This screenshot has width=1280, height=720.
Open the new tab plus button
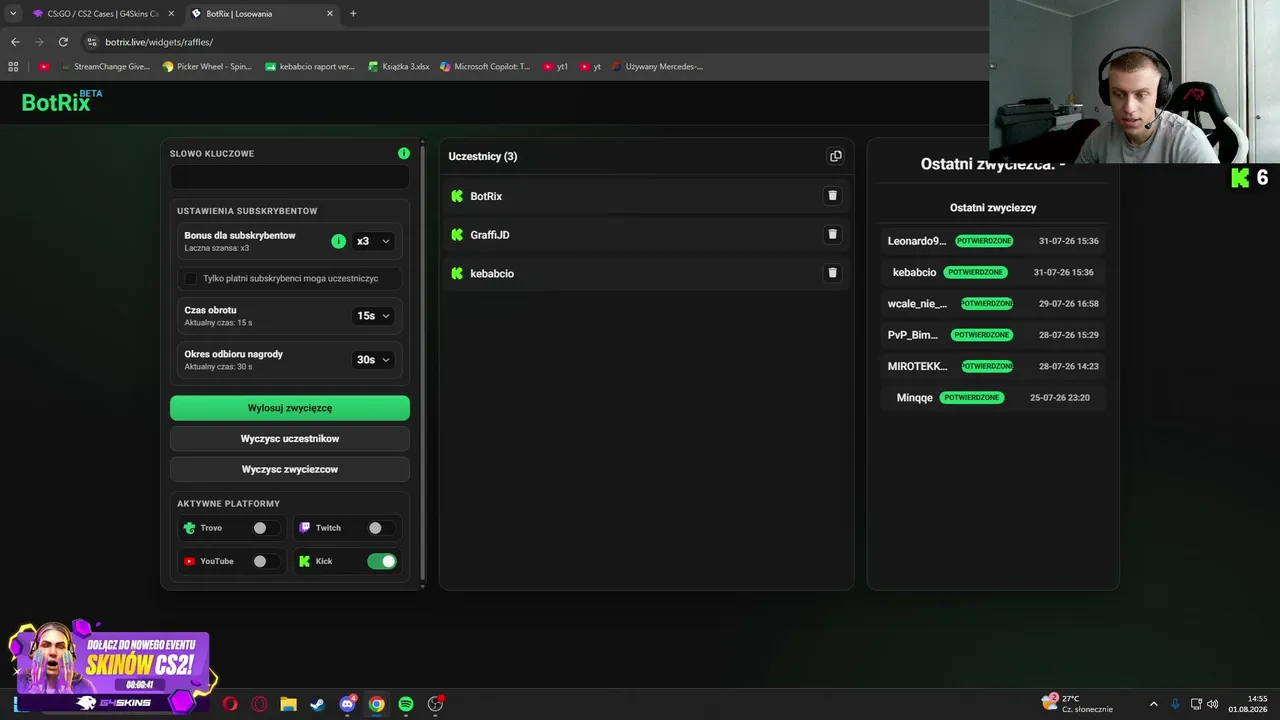[x=353, y=14]
